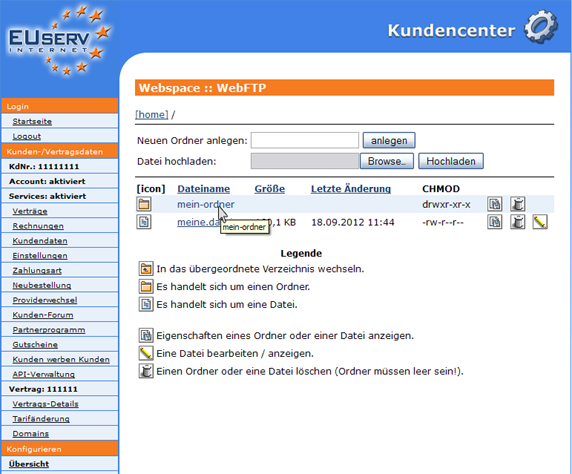Click the file legend icon

(x=146, y=304)
